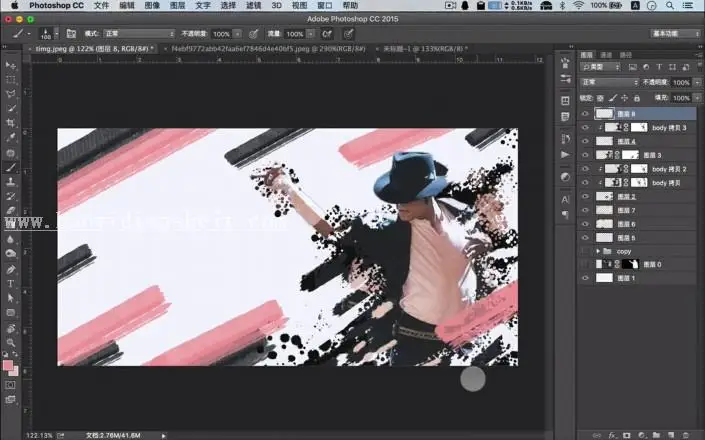Viewport: 705px width, 440px height.
Task: Select the Path Selection tool
Action: click(x=10, y=298)
